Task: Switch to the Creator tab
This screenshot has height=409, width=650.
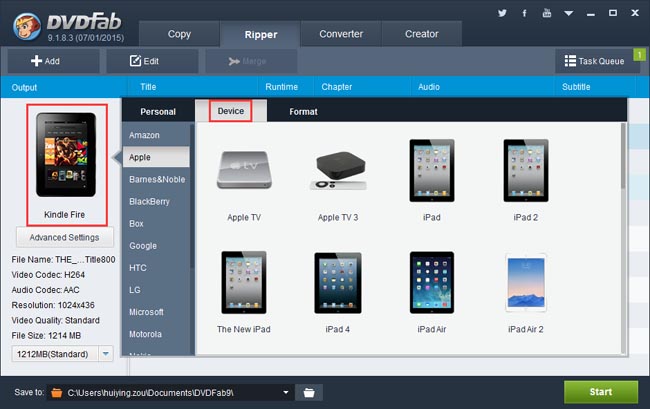Action: [421, 34]
